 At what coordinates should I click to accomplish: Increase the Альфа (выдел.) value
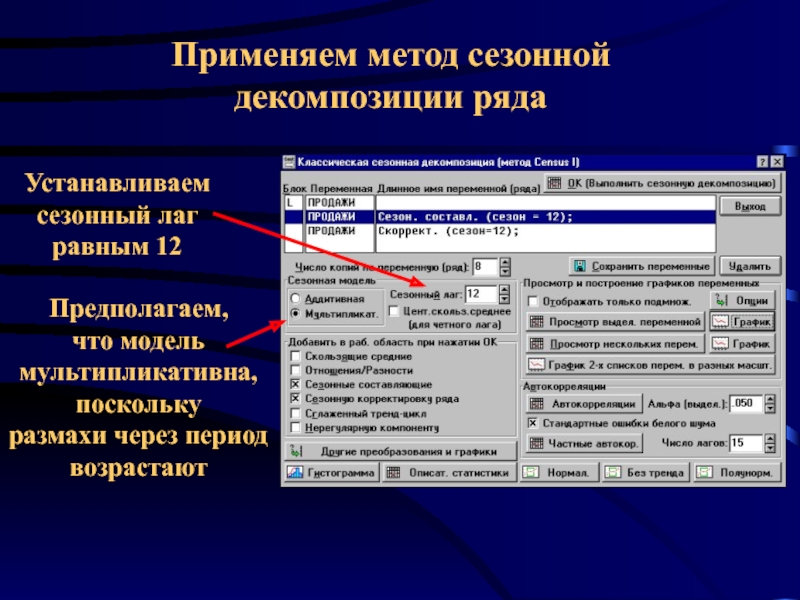(770, 399)
